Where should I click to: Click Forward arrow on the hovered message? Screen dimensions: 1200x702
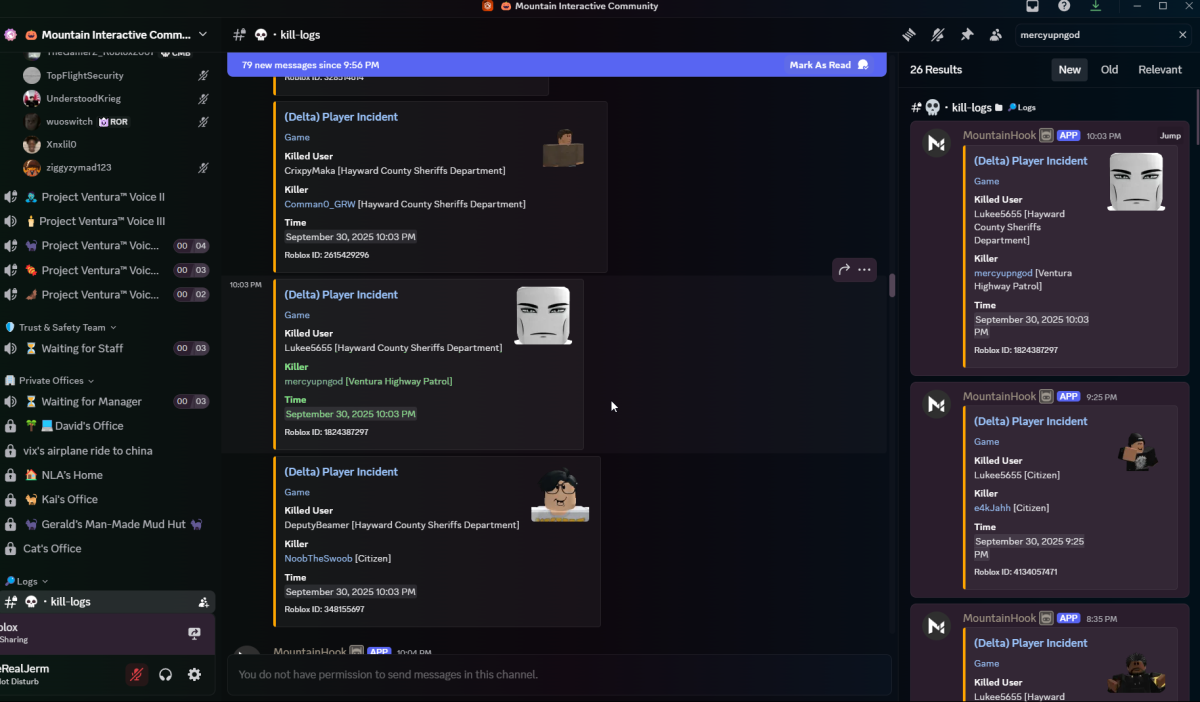(x=844, y=269)
